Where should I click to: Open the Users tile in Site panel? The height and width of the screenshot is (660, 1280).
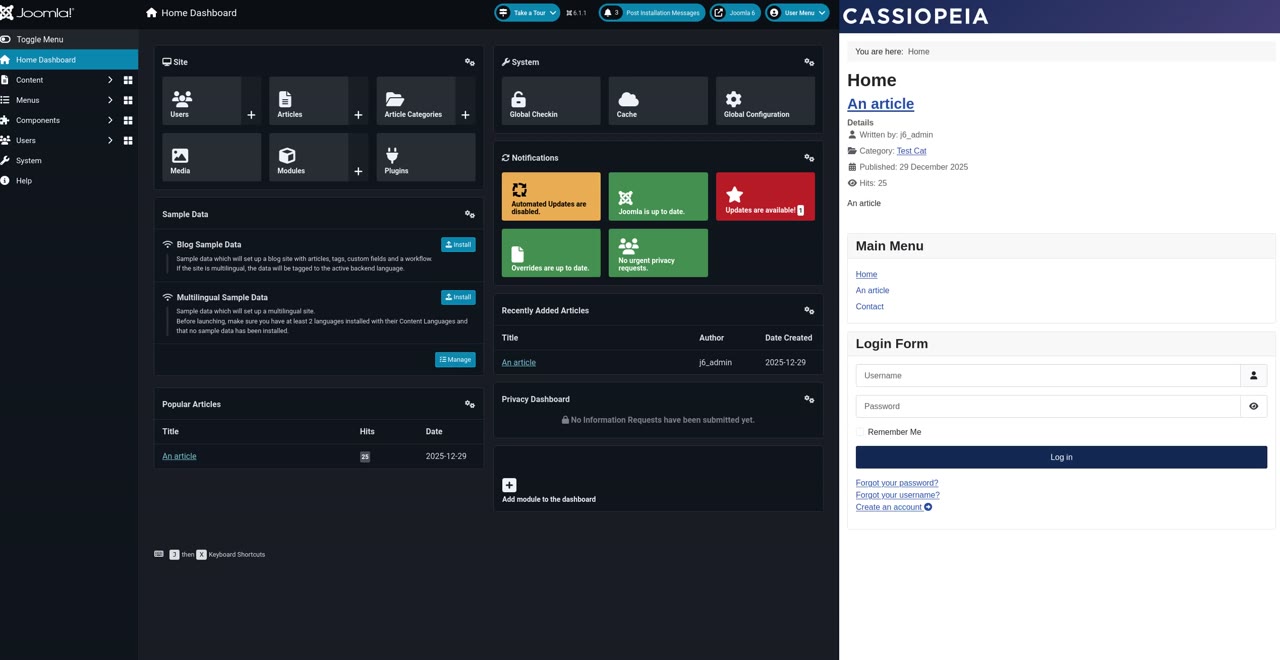tap(202, 101)
